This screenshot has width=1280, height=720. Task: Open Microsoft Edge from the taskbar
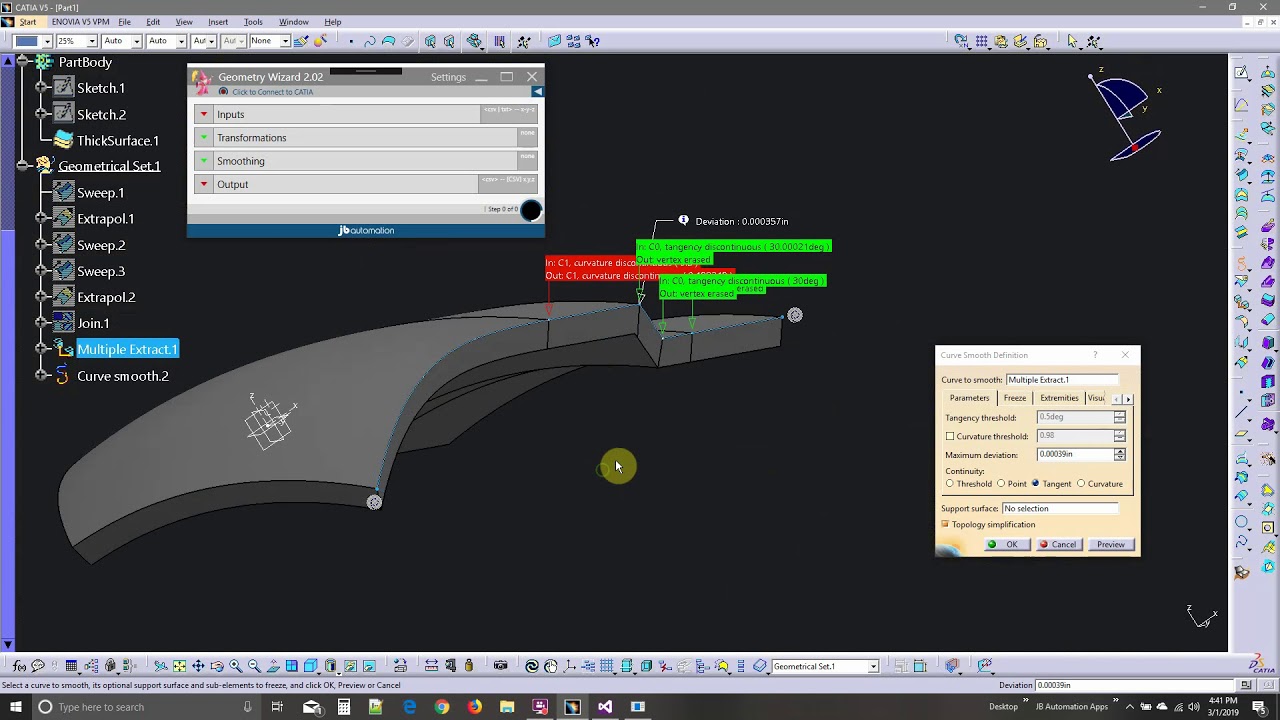(x=409, y=707)
